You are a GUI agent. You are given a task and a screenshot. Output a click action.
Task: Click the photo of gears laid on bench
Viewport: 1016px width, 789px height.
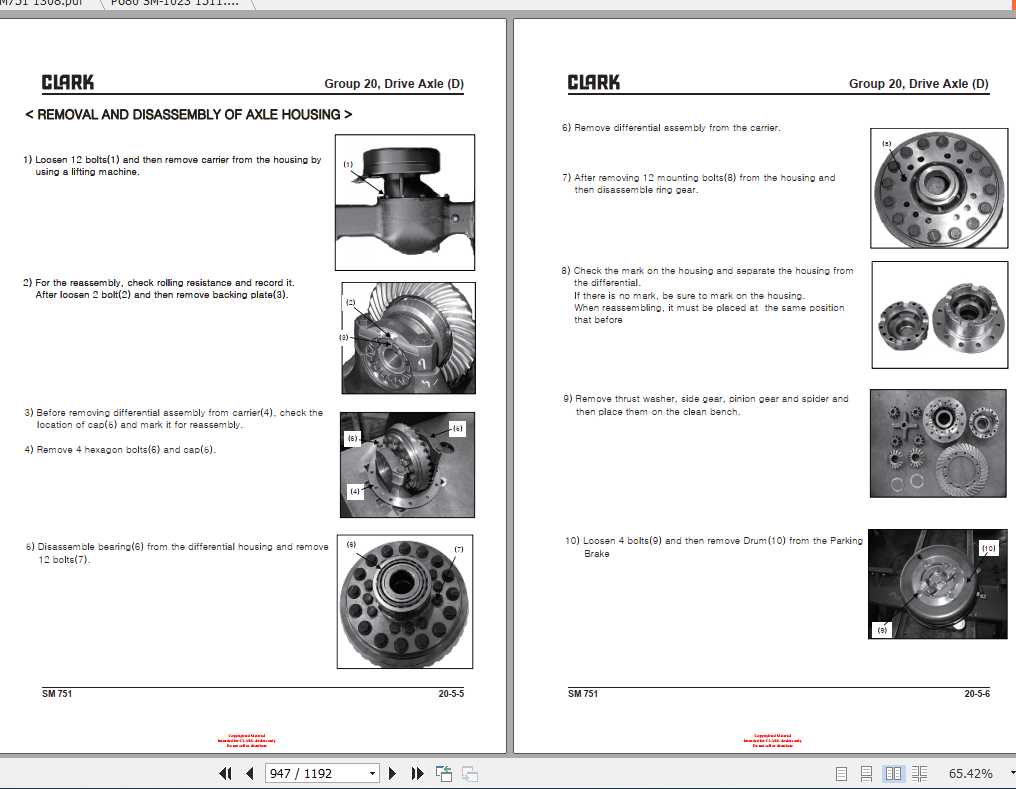pyautogui.click(x=938, y=443)
